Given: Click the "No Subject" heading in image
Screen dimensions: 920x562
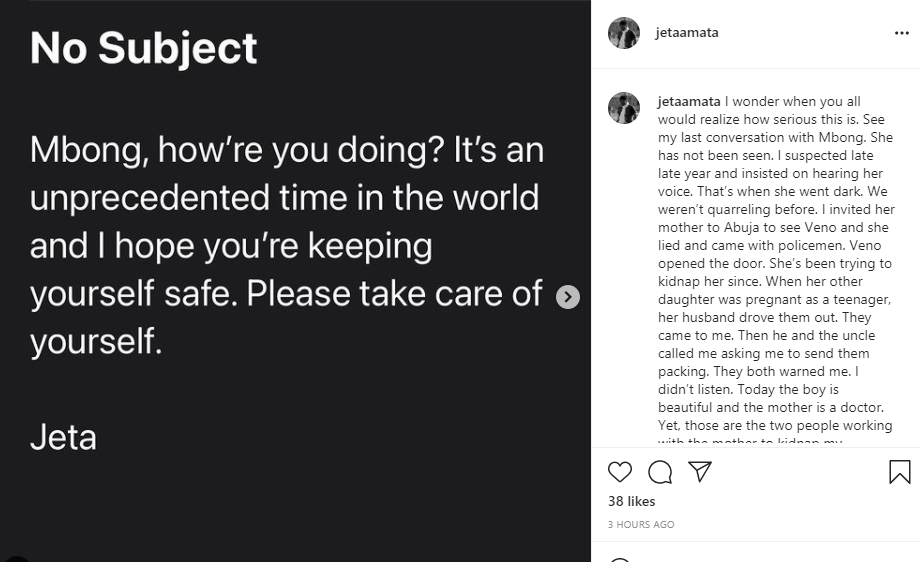Looking at the screenshot, I should click(x=144, y=48).
